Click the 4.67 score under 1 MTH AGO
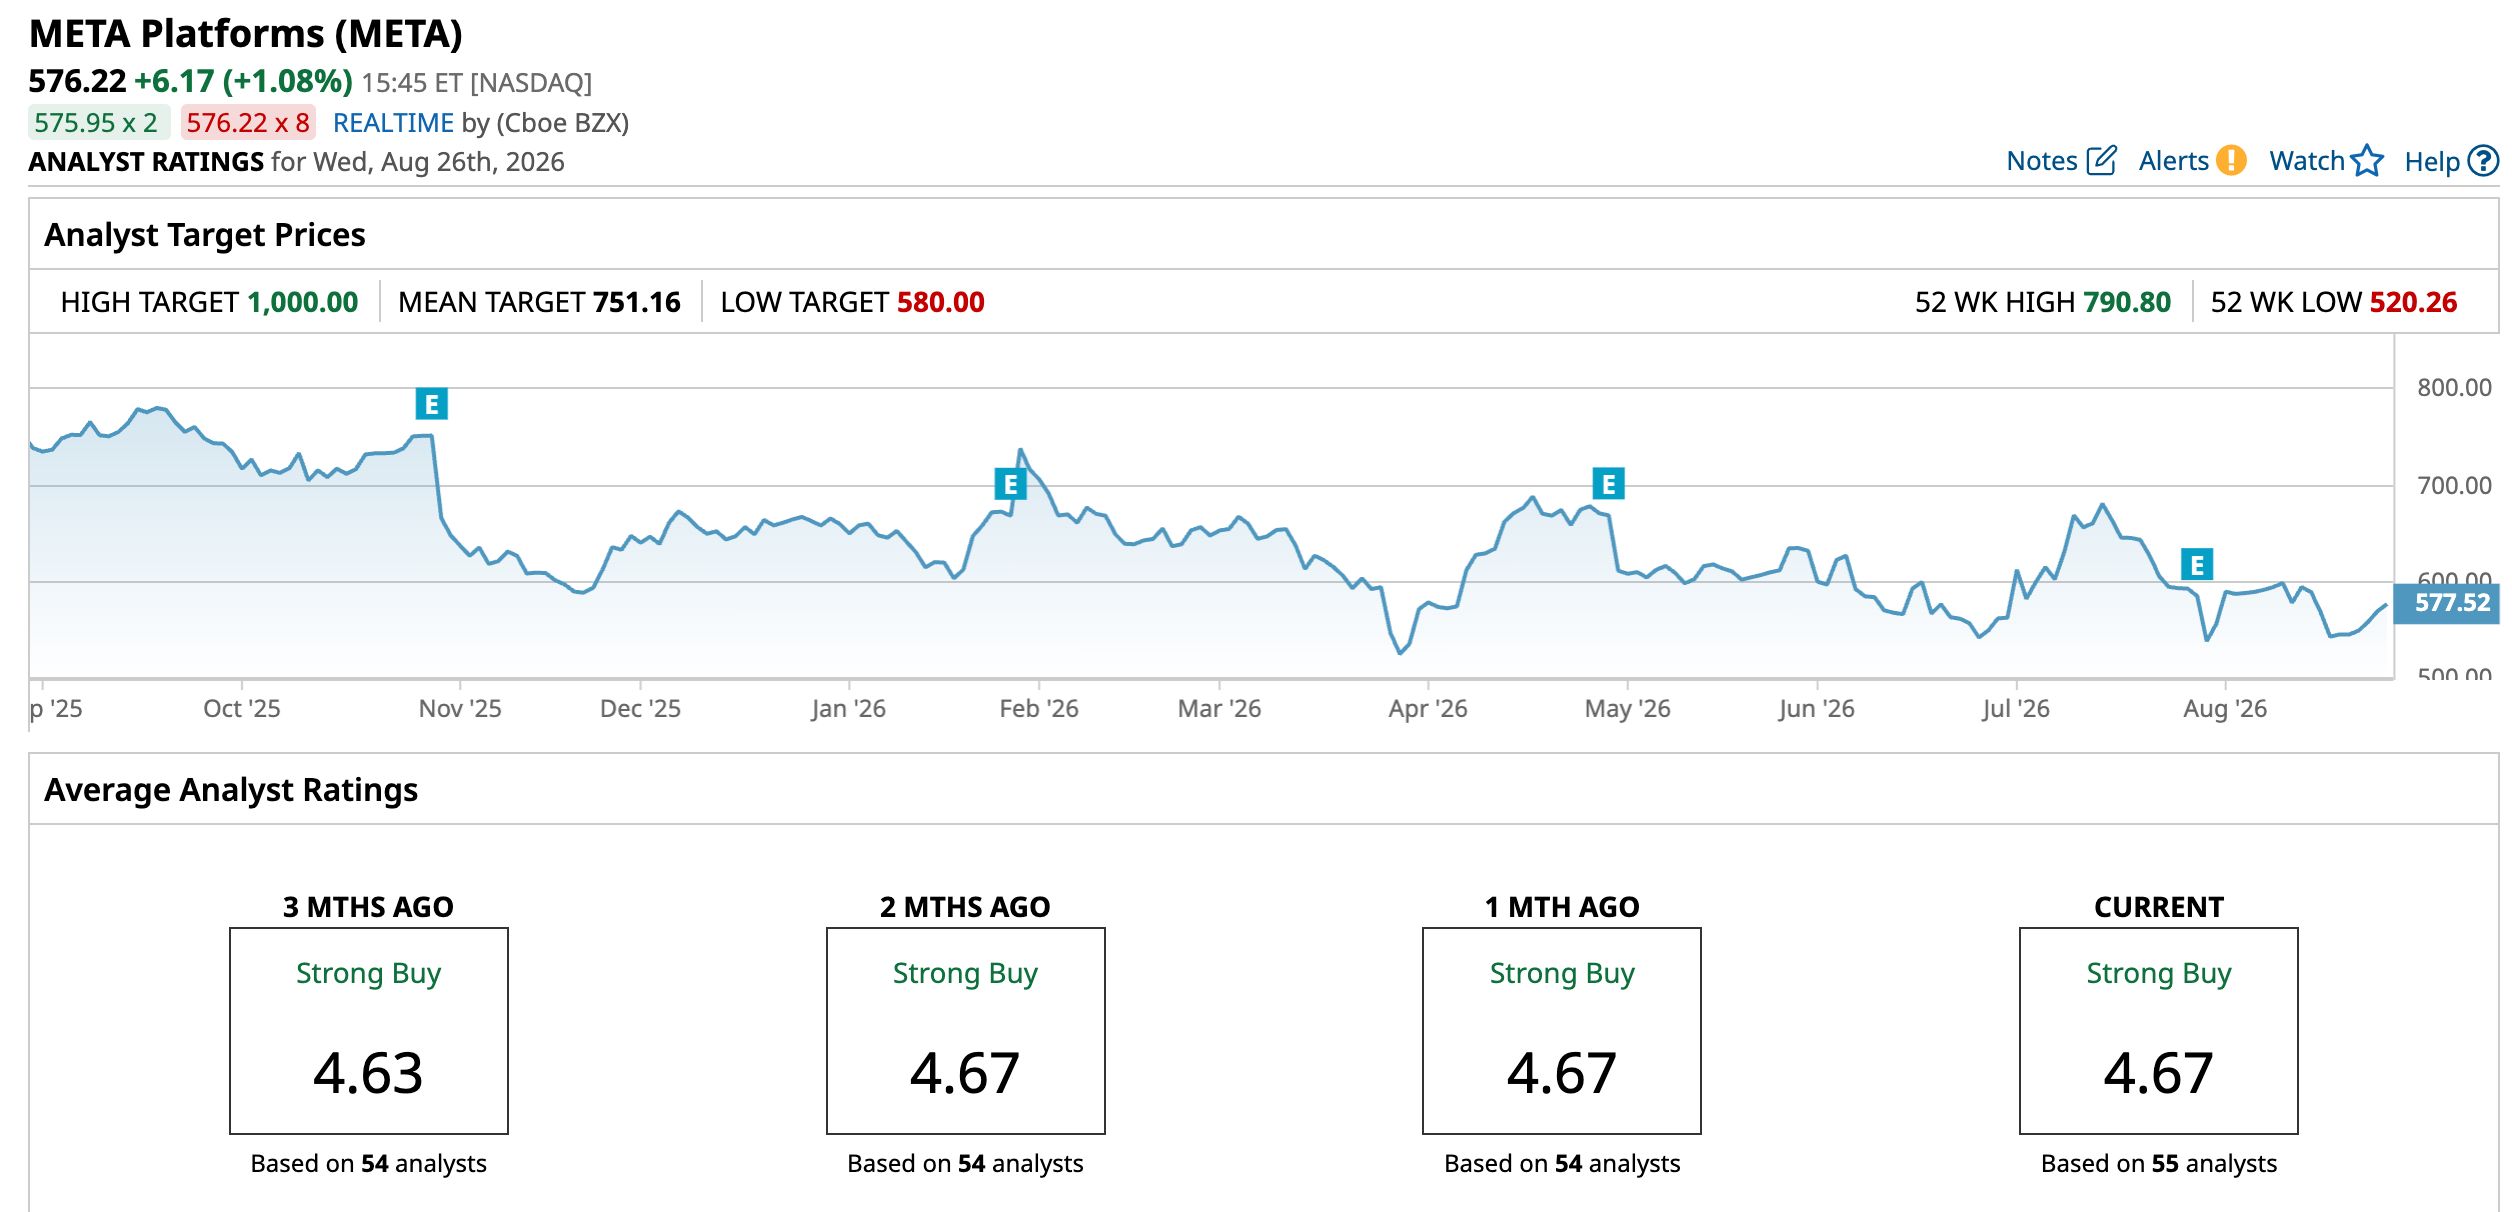The width and height of the screenshot is (2512, 1212). click(x=1562, y=1073)
